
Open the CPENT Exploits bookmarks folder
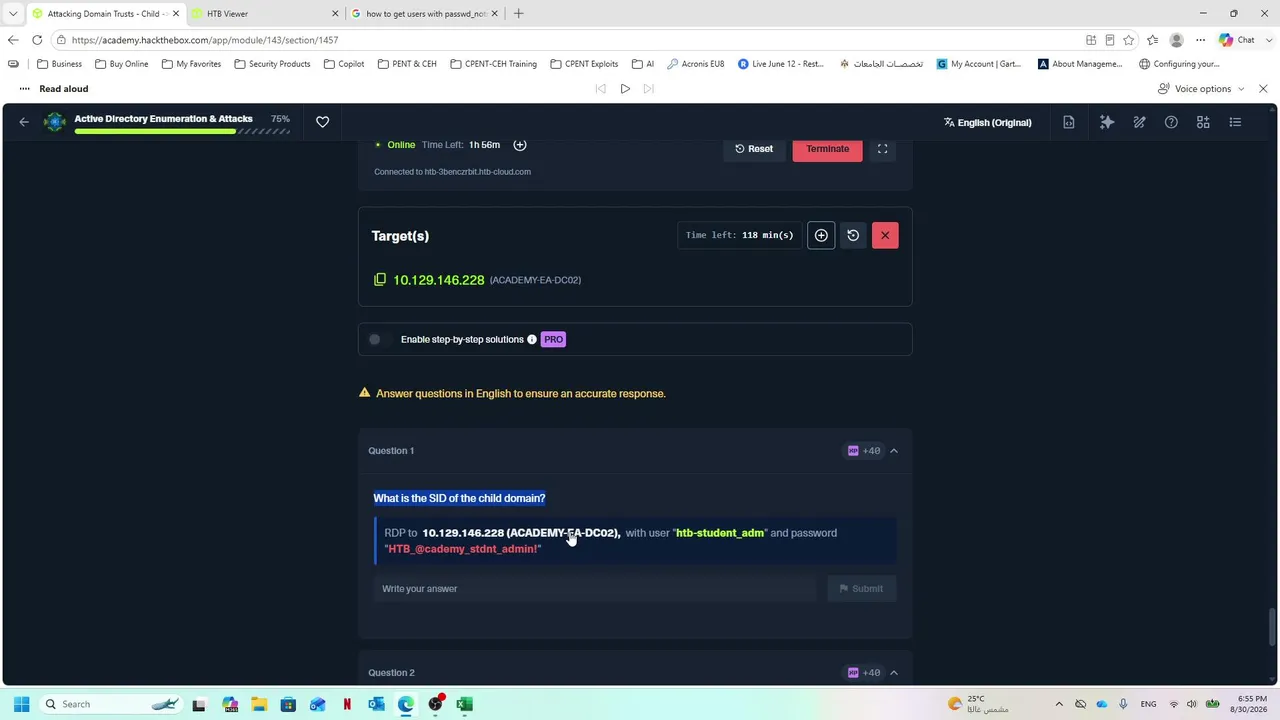pos(584,64)
